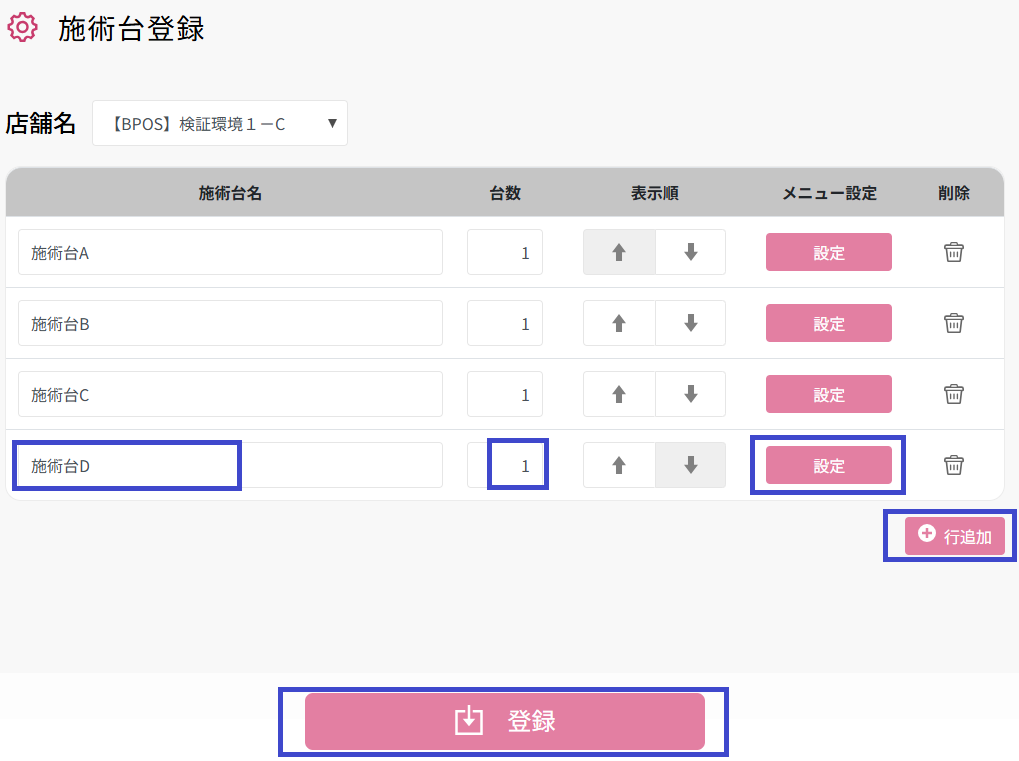Move 施術台B up with up arrow
The image size is (1019, 761).
[619, 323]
